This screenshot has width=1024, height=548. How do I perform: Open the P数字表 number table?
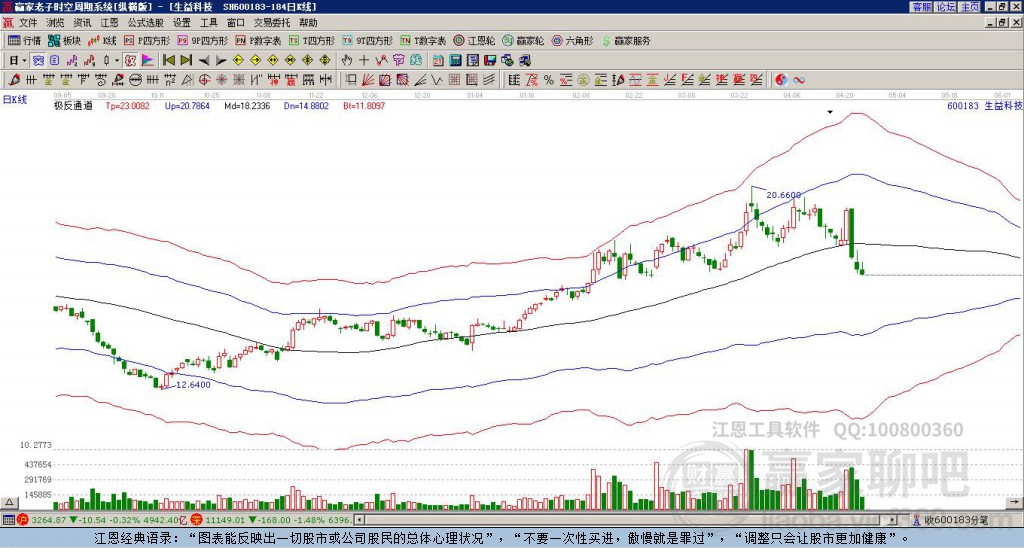pyautogui.click(x=258, y=40)
